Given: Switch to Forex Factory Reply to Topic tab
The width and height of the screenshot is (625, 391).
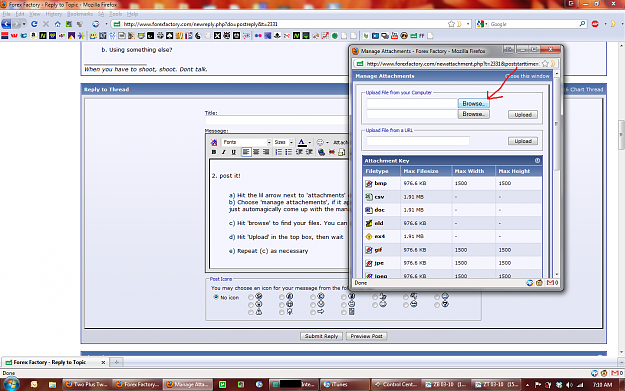Looking at the screenshot, I should tap(55, 362).
